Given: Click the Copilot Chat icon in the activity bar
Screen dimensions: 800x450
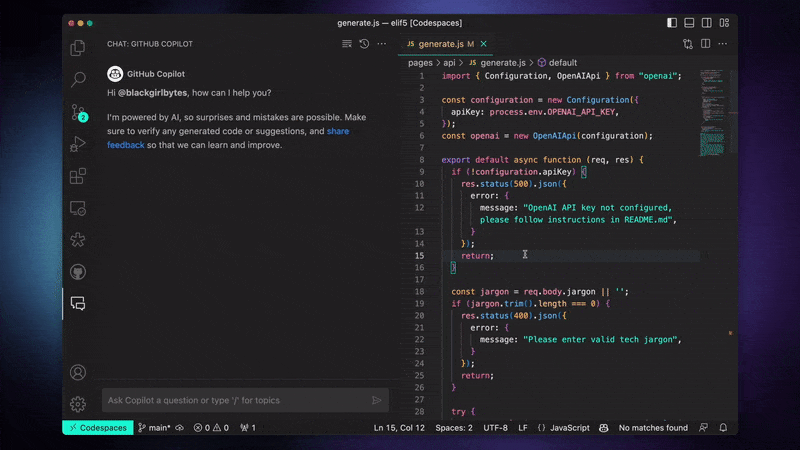Looking at the screenshot, I should pos(78,303).
